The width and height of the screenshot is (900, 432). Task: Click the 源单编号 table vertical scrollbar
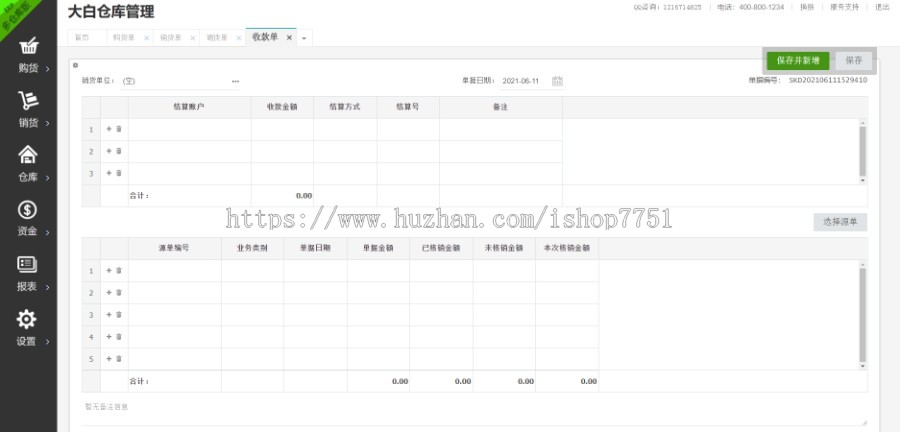(862, 314)
